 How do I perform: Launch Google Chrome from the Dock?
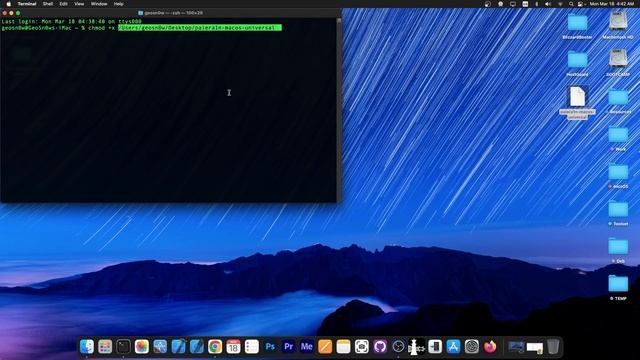click(x=215, y=347)
